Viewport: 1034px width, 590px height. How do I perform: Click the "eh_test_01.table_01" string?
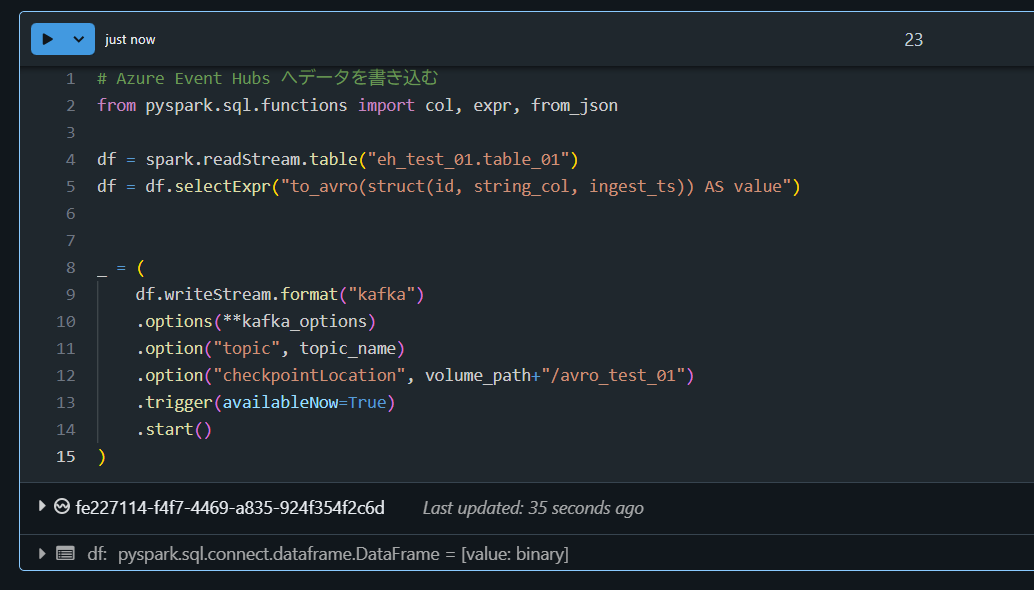point(468,160)
